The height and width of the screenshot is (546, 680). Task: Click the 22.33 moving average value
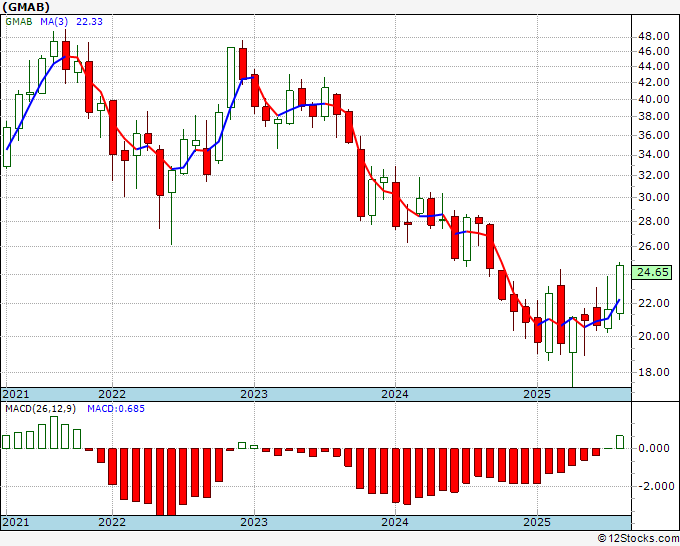pos(89,21)
